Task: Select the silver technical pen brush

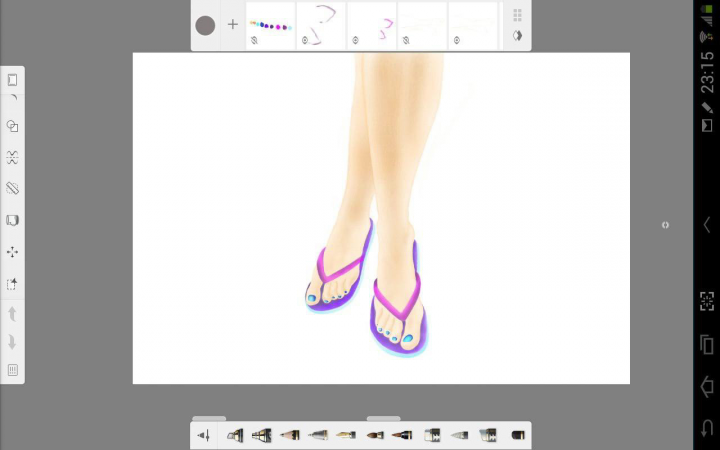Action: [x=318, y=435]
